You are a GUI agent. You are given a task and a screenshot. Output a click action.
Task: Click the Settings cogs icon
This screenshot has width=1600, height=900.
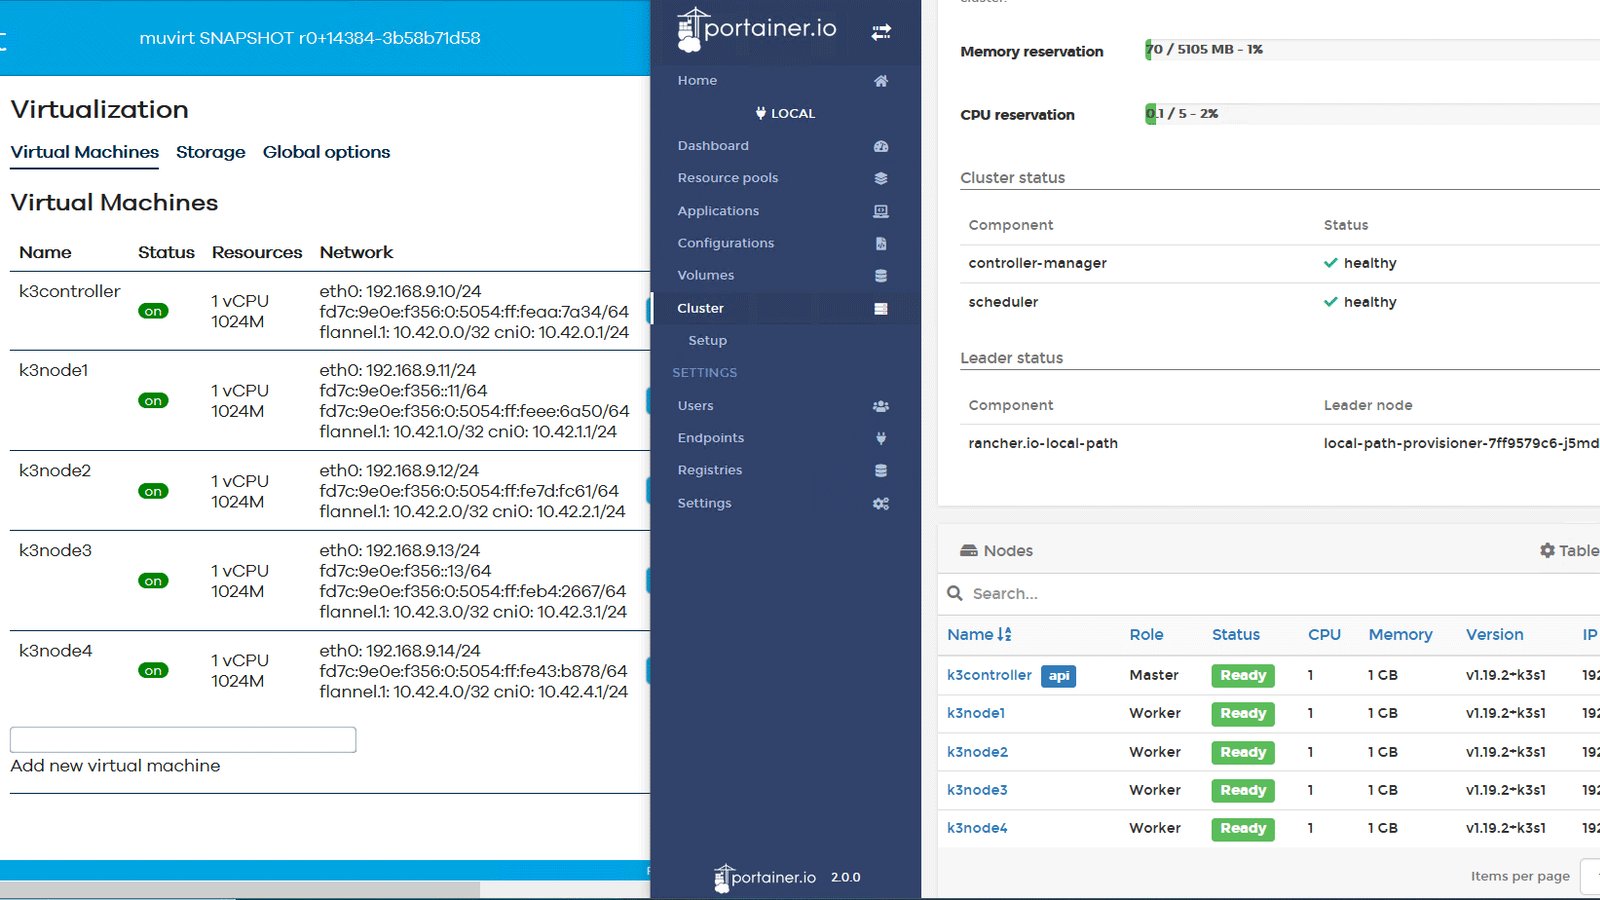tap(881, 503)
